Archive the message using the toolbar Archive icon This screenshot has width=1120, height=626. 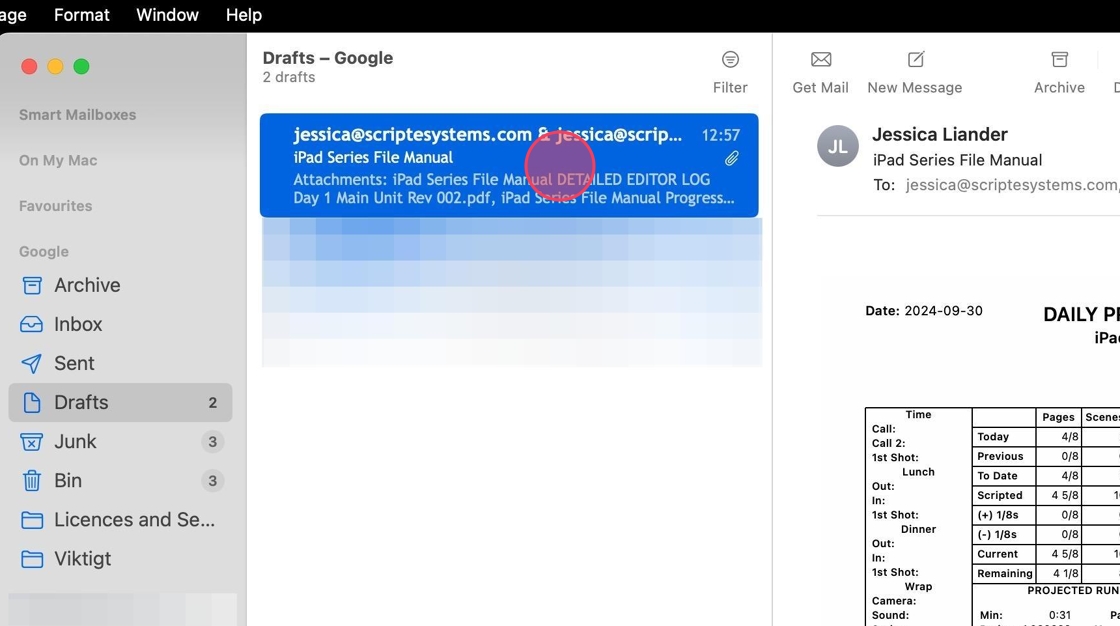[1059, 59]
